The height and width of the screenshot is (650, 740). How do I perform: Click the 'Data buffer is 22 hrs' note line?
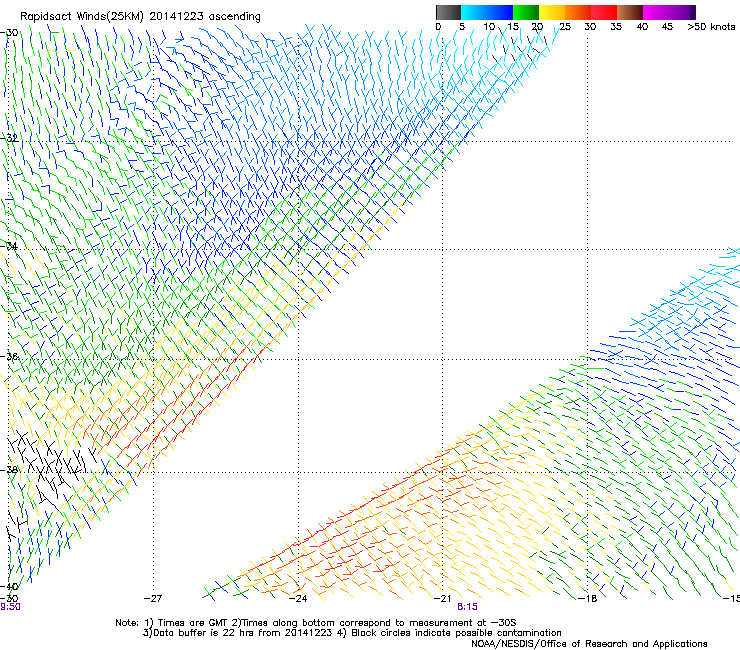click(x=352, y=633)
